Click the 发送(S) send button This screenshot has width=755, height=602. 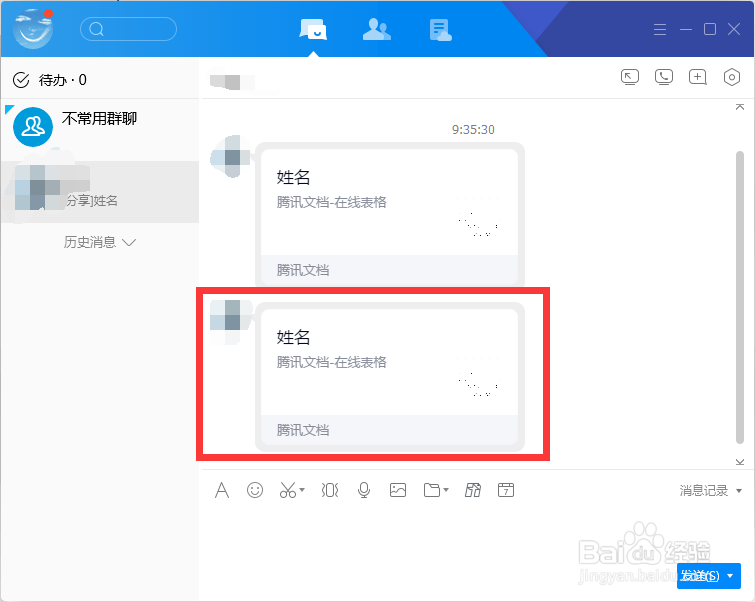700,576
